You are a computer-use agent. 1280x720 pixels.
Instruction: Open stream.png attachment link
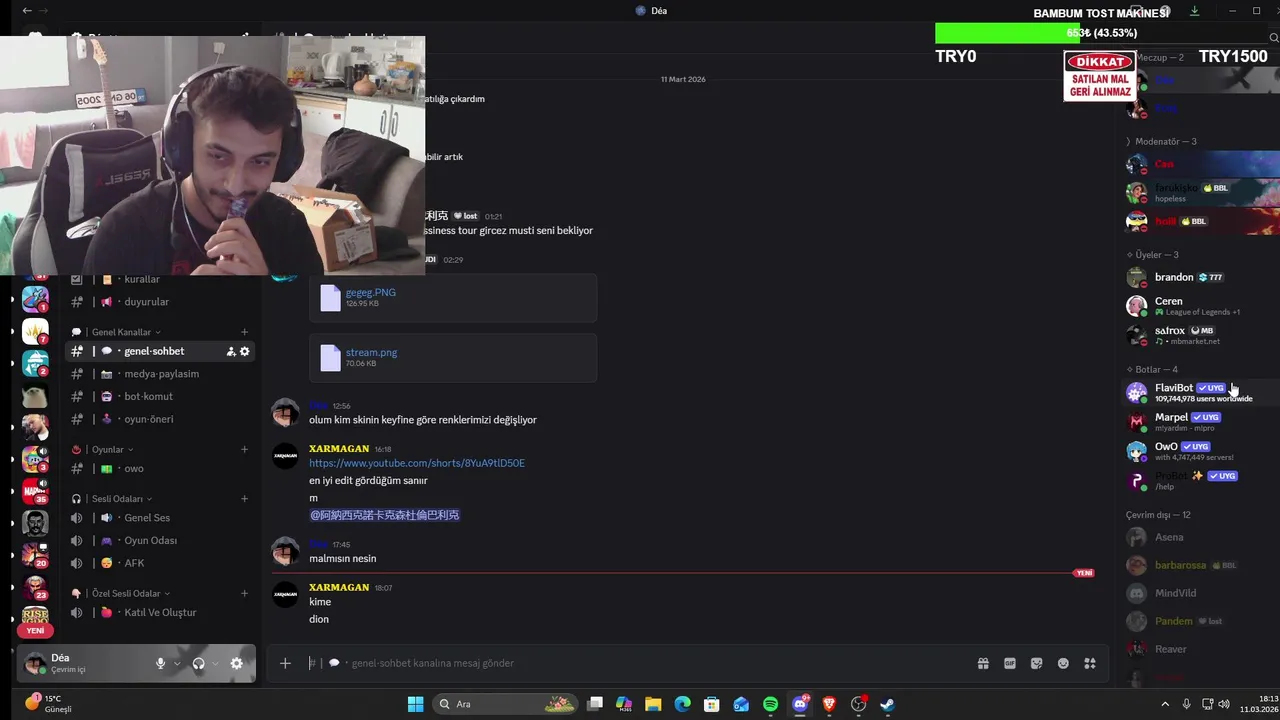pyautogui.click(x=371, y=352)
